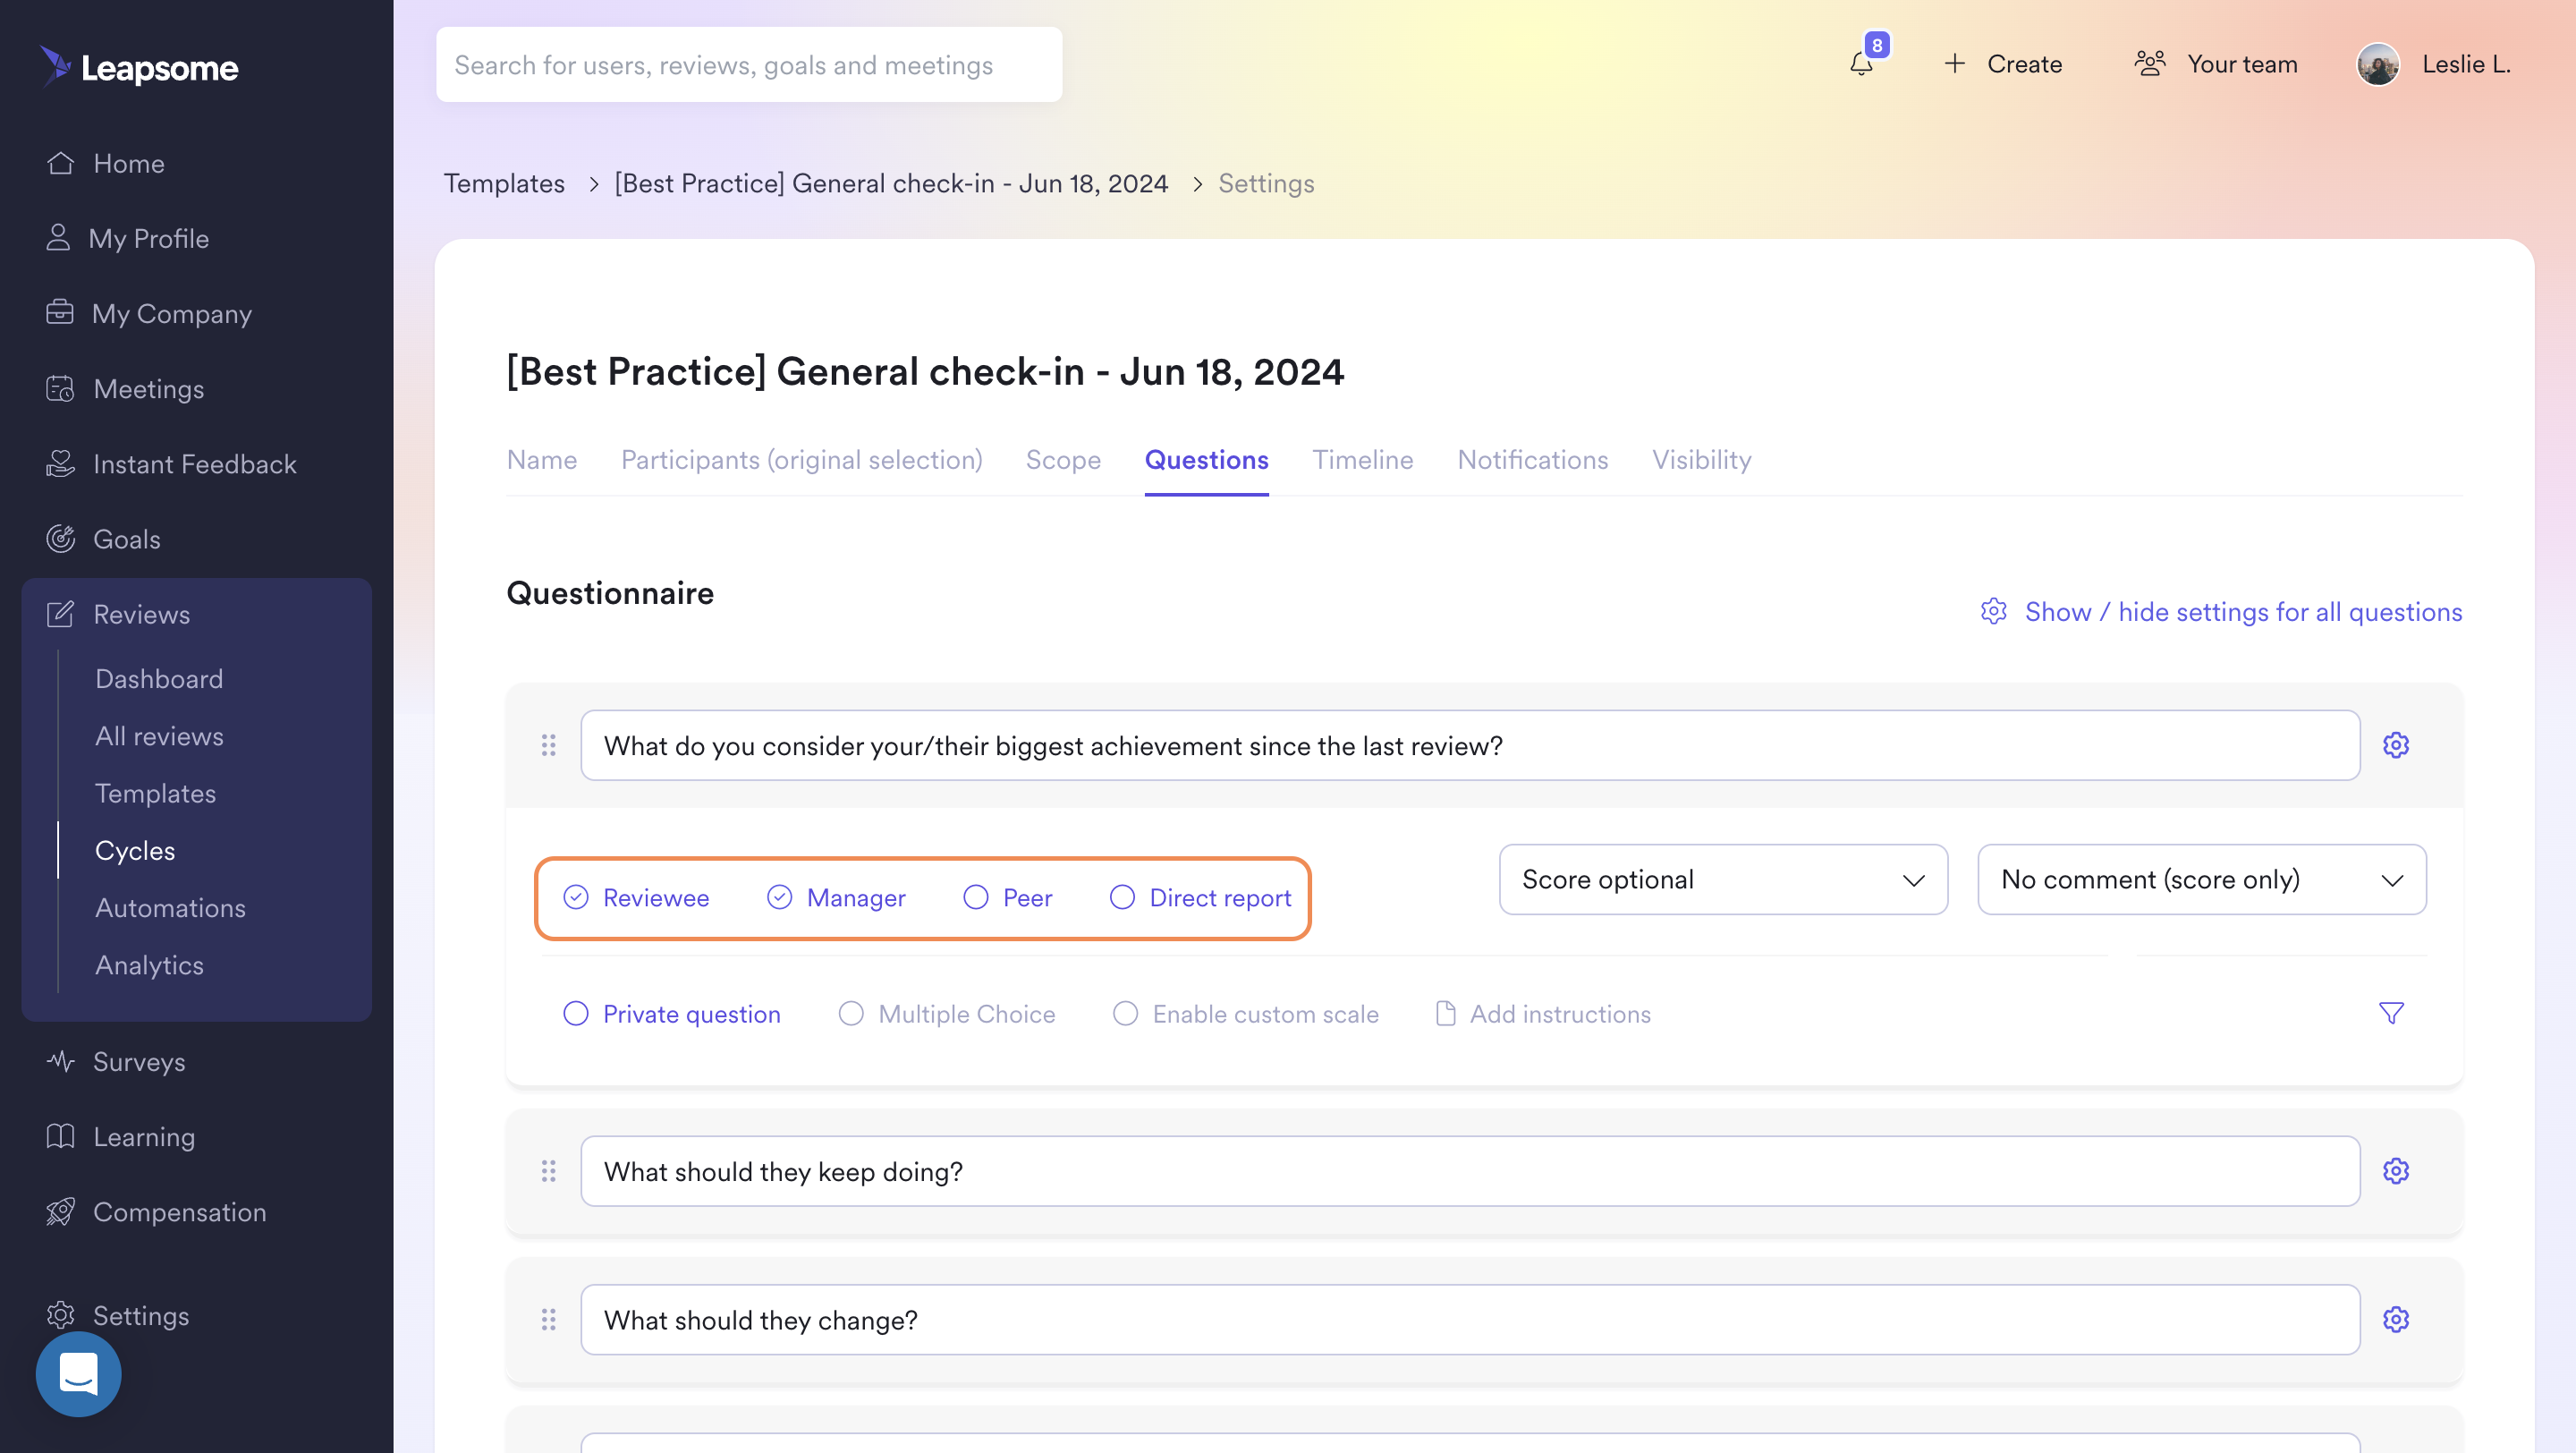
Task: Click the Compensation rocket icon
Action: tap(60, 1211)
